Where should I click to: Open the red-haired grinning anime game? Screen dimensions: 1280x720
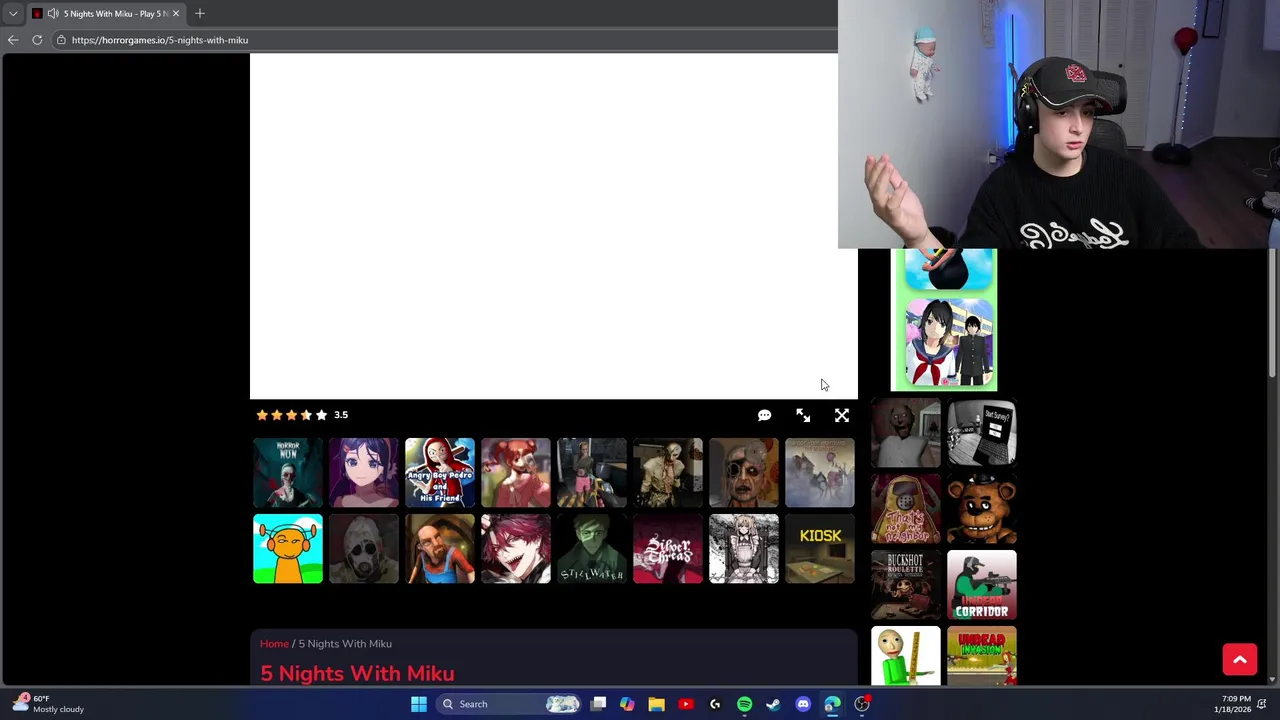516,549
